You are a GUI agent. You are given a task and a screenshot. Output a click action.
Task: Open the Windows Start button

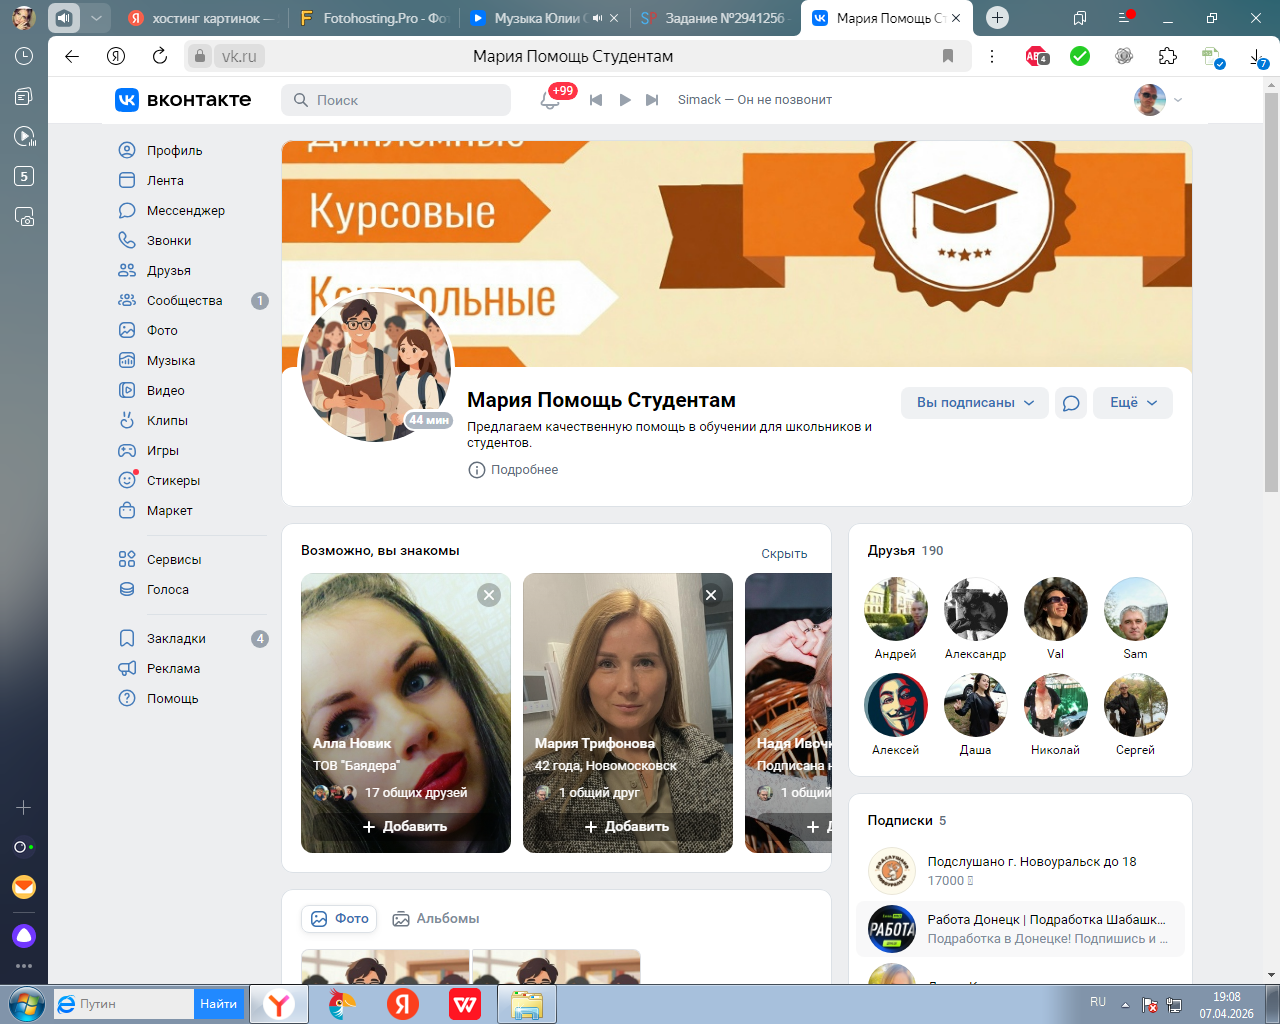coord(25,1004)
